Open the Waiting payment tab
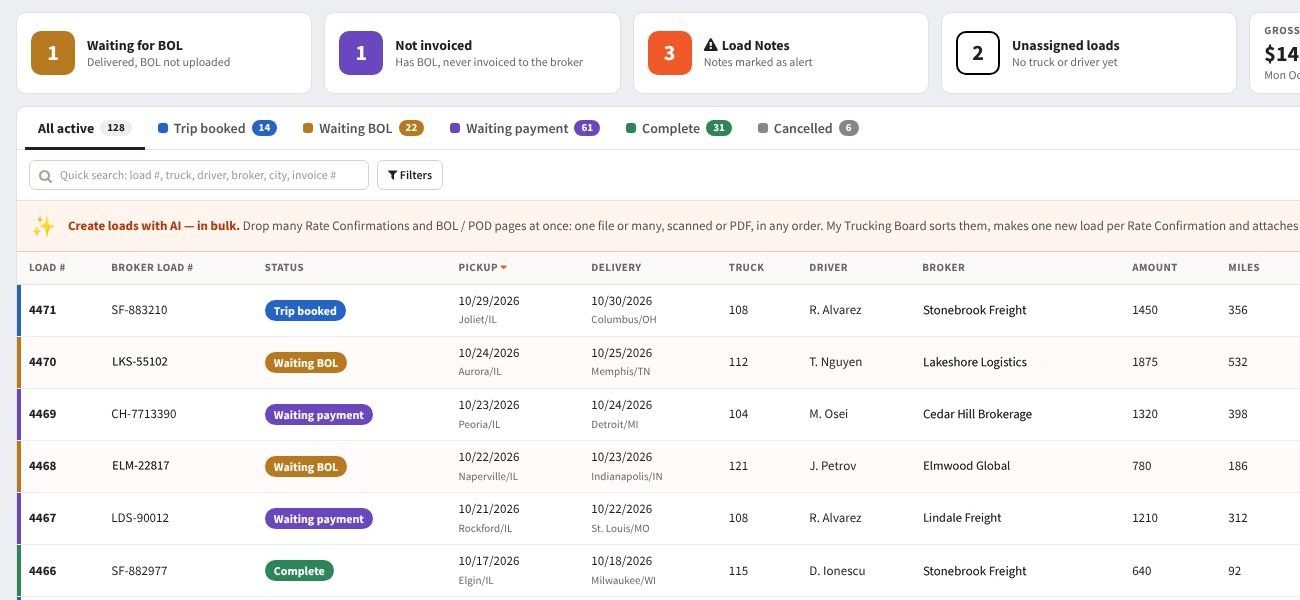Image resolution: width=1300 pixels, height=600 pixels. (x=525, y=128)
